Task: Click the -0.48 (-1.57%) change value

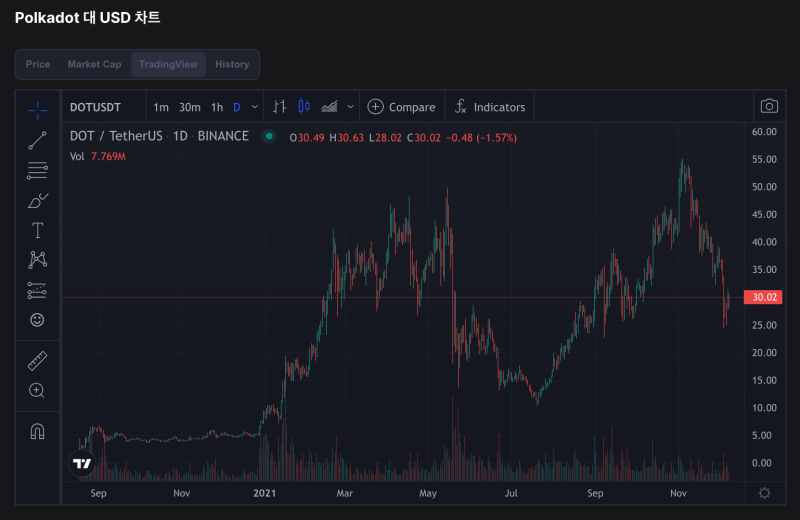Action: 481,138
